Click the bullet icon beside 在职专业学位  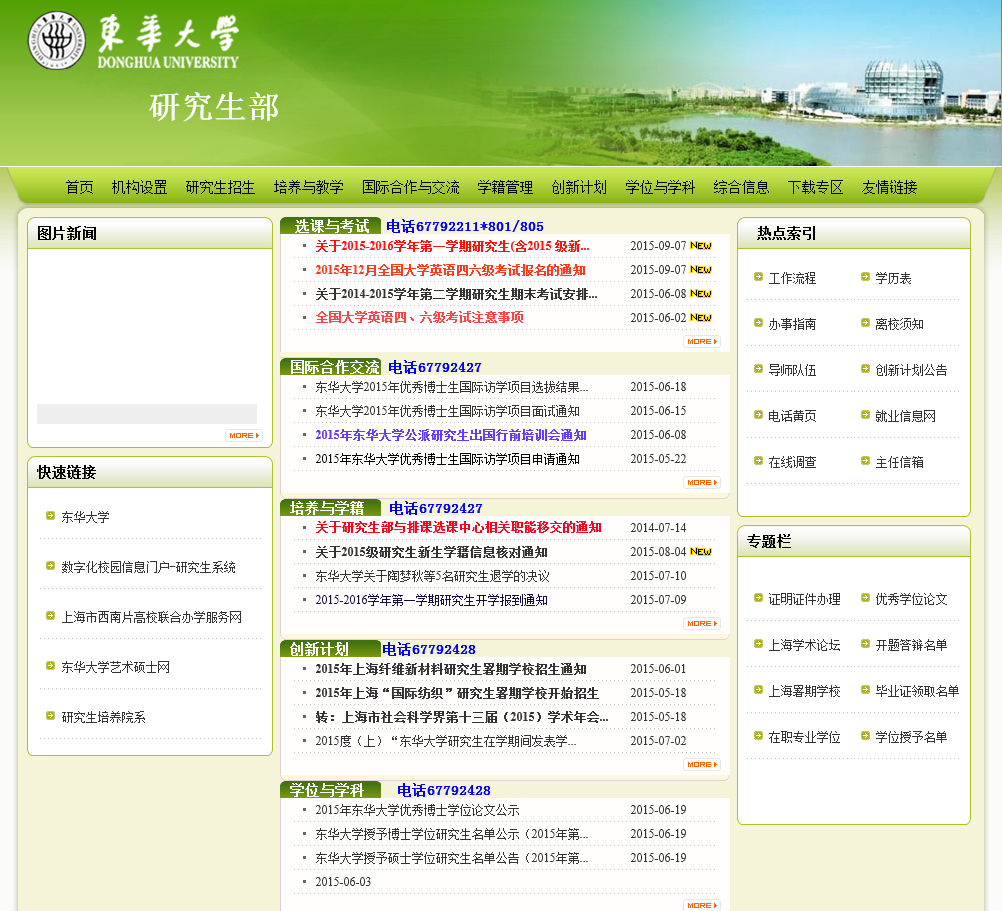click(x=758, y=736)
